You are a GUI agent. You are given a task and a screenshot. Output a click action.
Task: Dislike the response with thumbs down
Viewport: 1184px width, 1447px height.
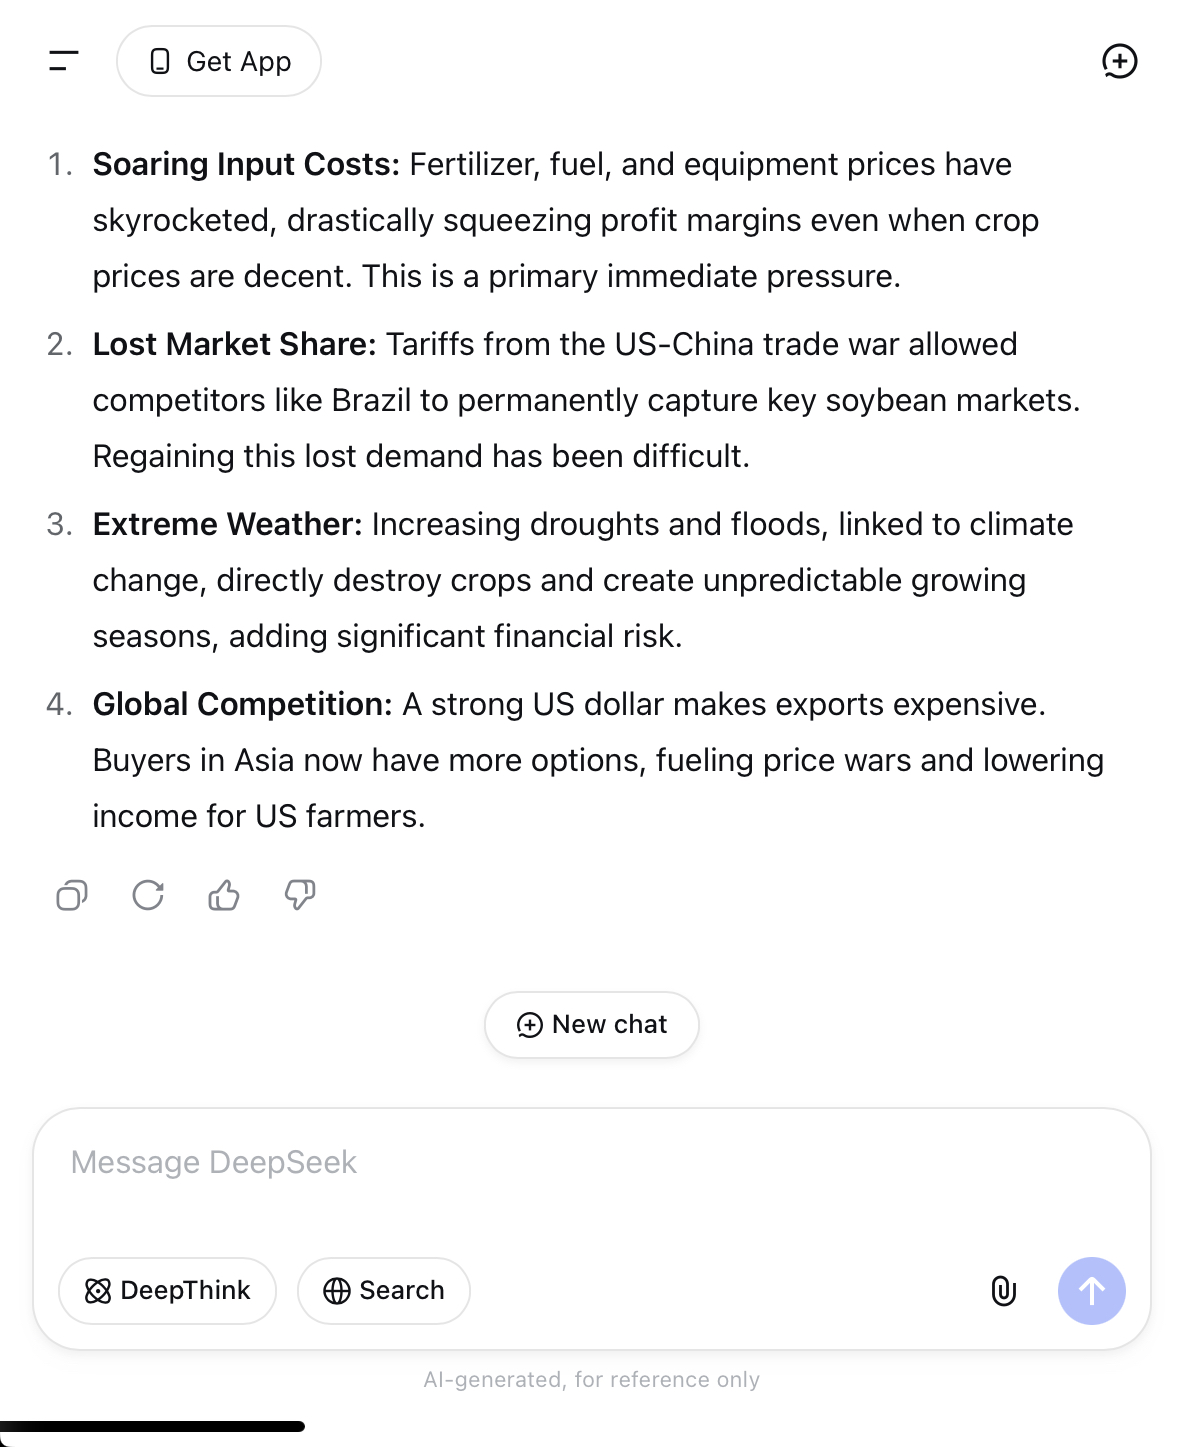point(300,895)
